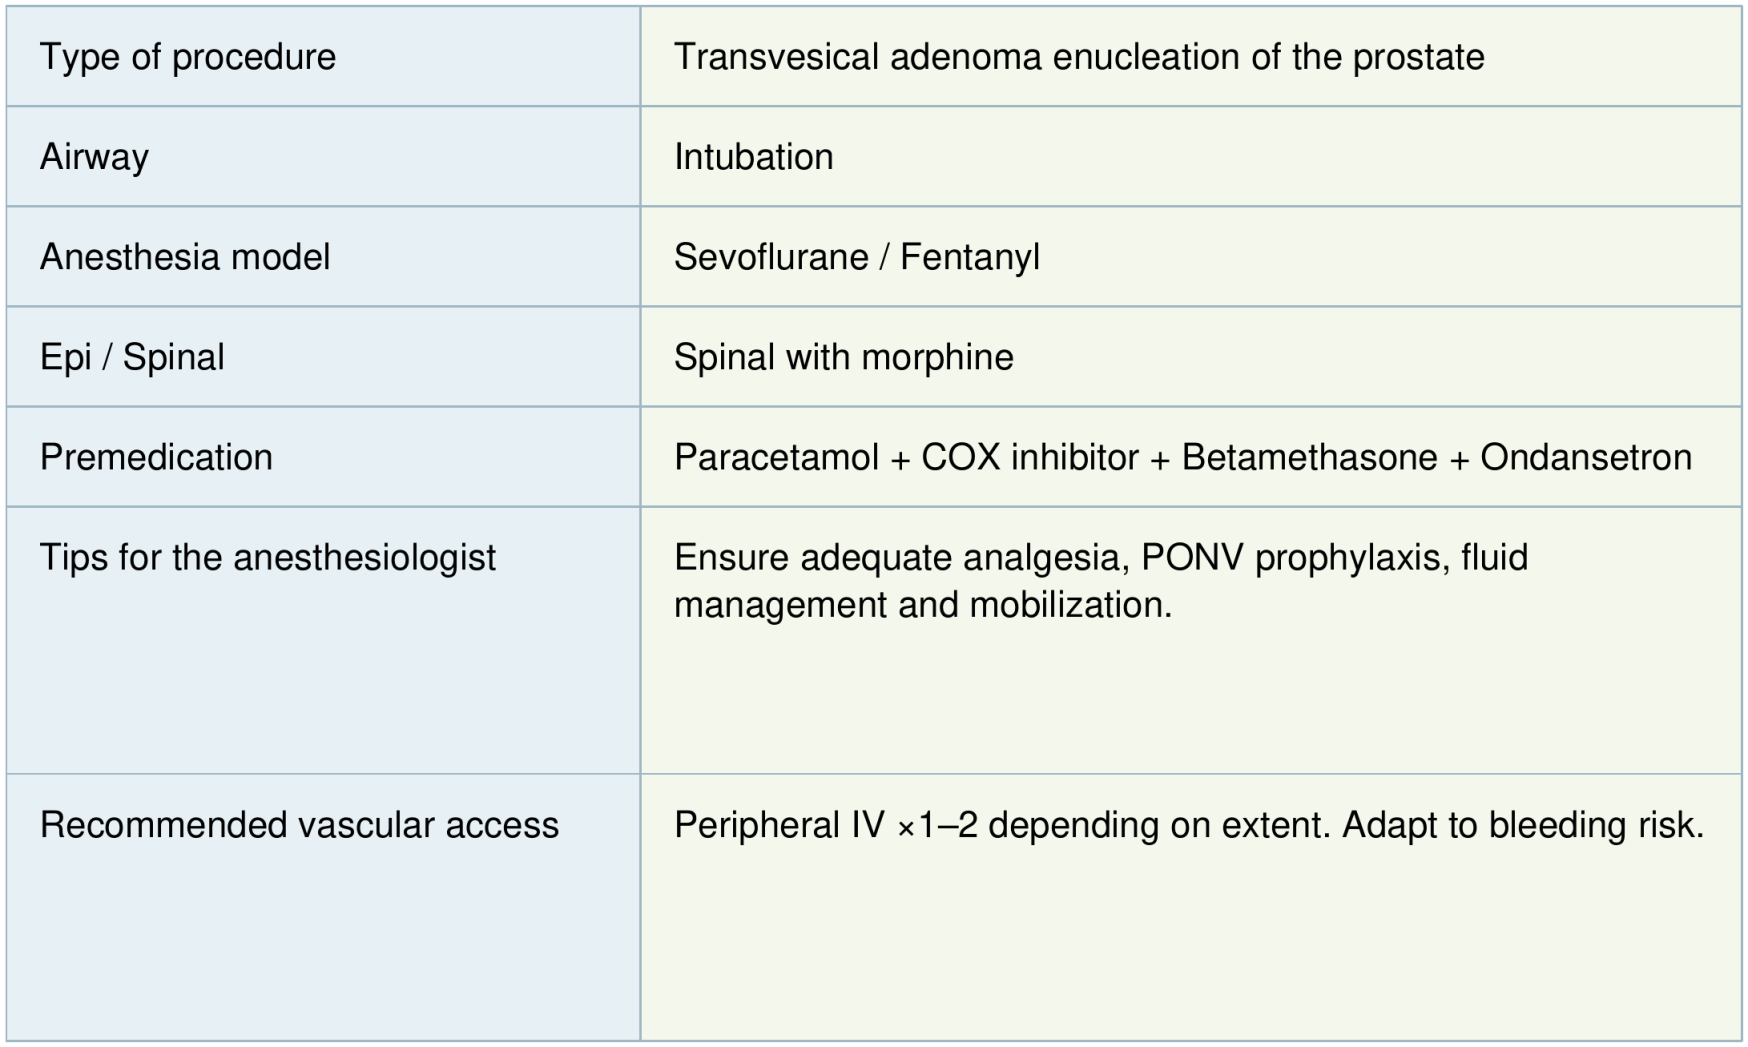
Task: Click the word 'Sevoflurane'
Action: 771,257
